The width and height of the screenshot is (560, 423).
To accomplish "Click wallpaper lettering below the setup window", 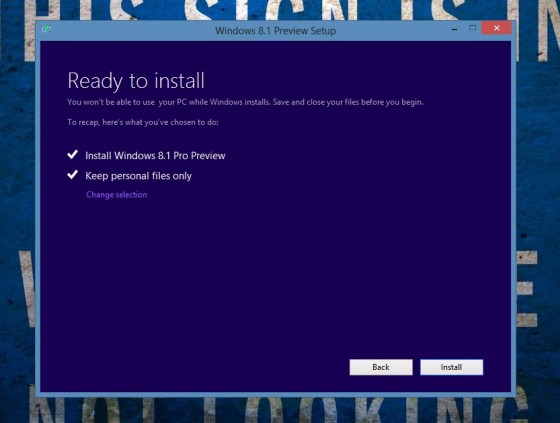I will click(279, 410).
